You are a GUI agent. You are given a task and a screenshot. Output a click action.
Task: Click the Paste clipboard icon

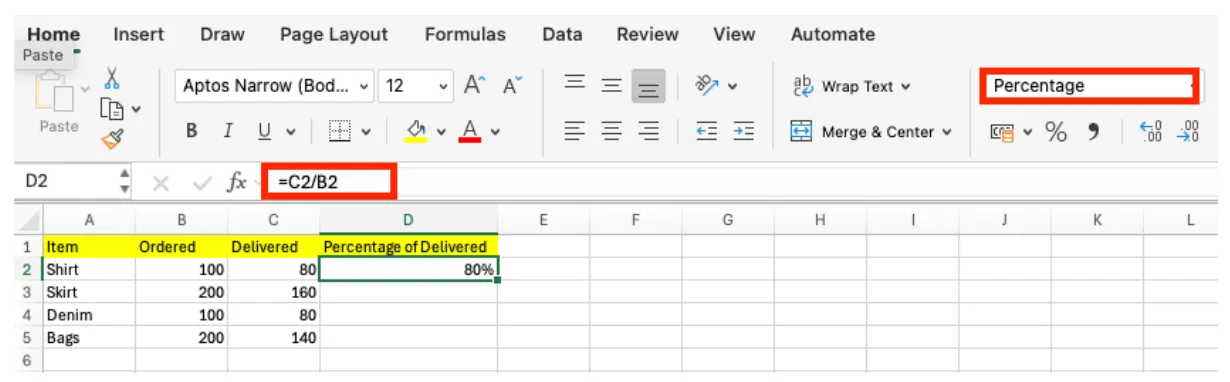click(x=55, y=92)
